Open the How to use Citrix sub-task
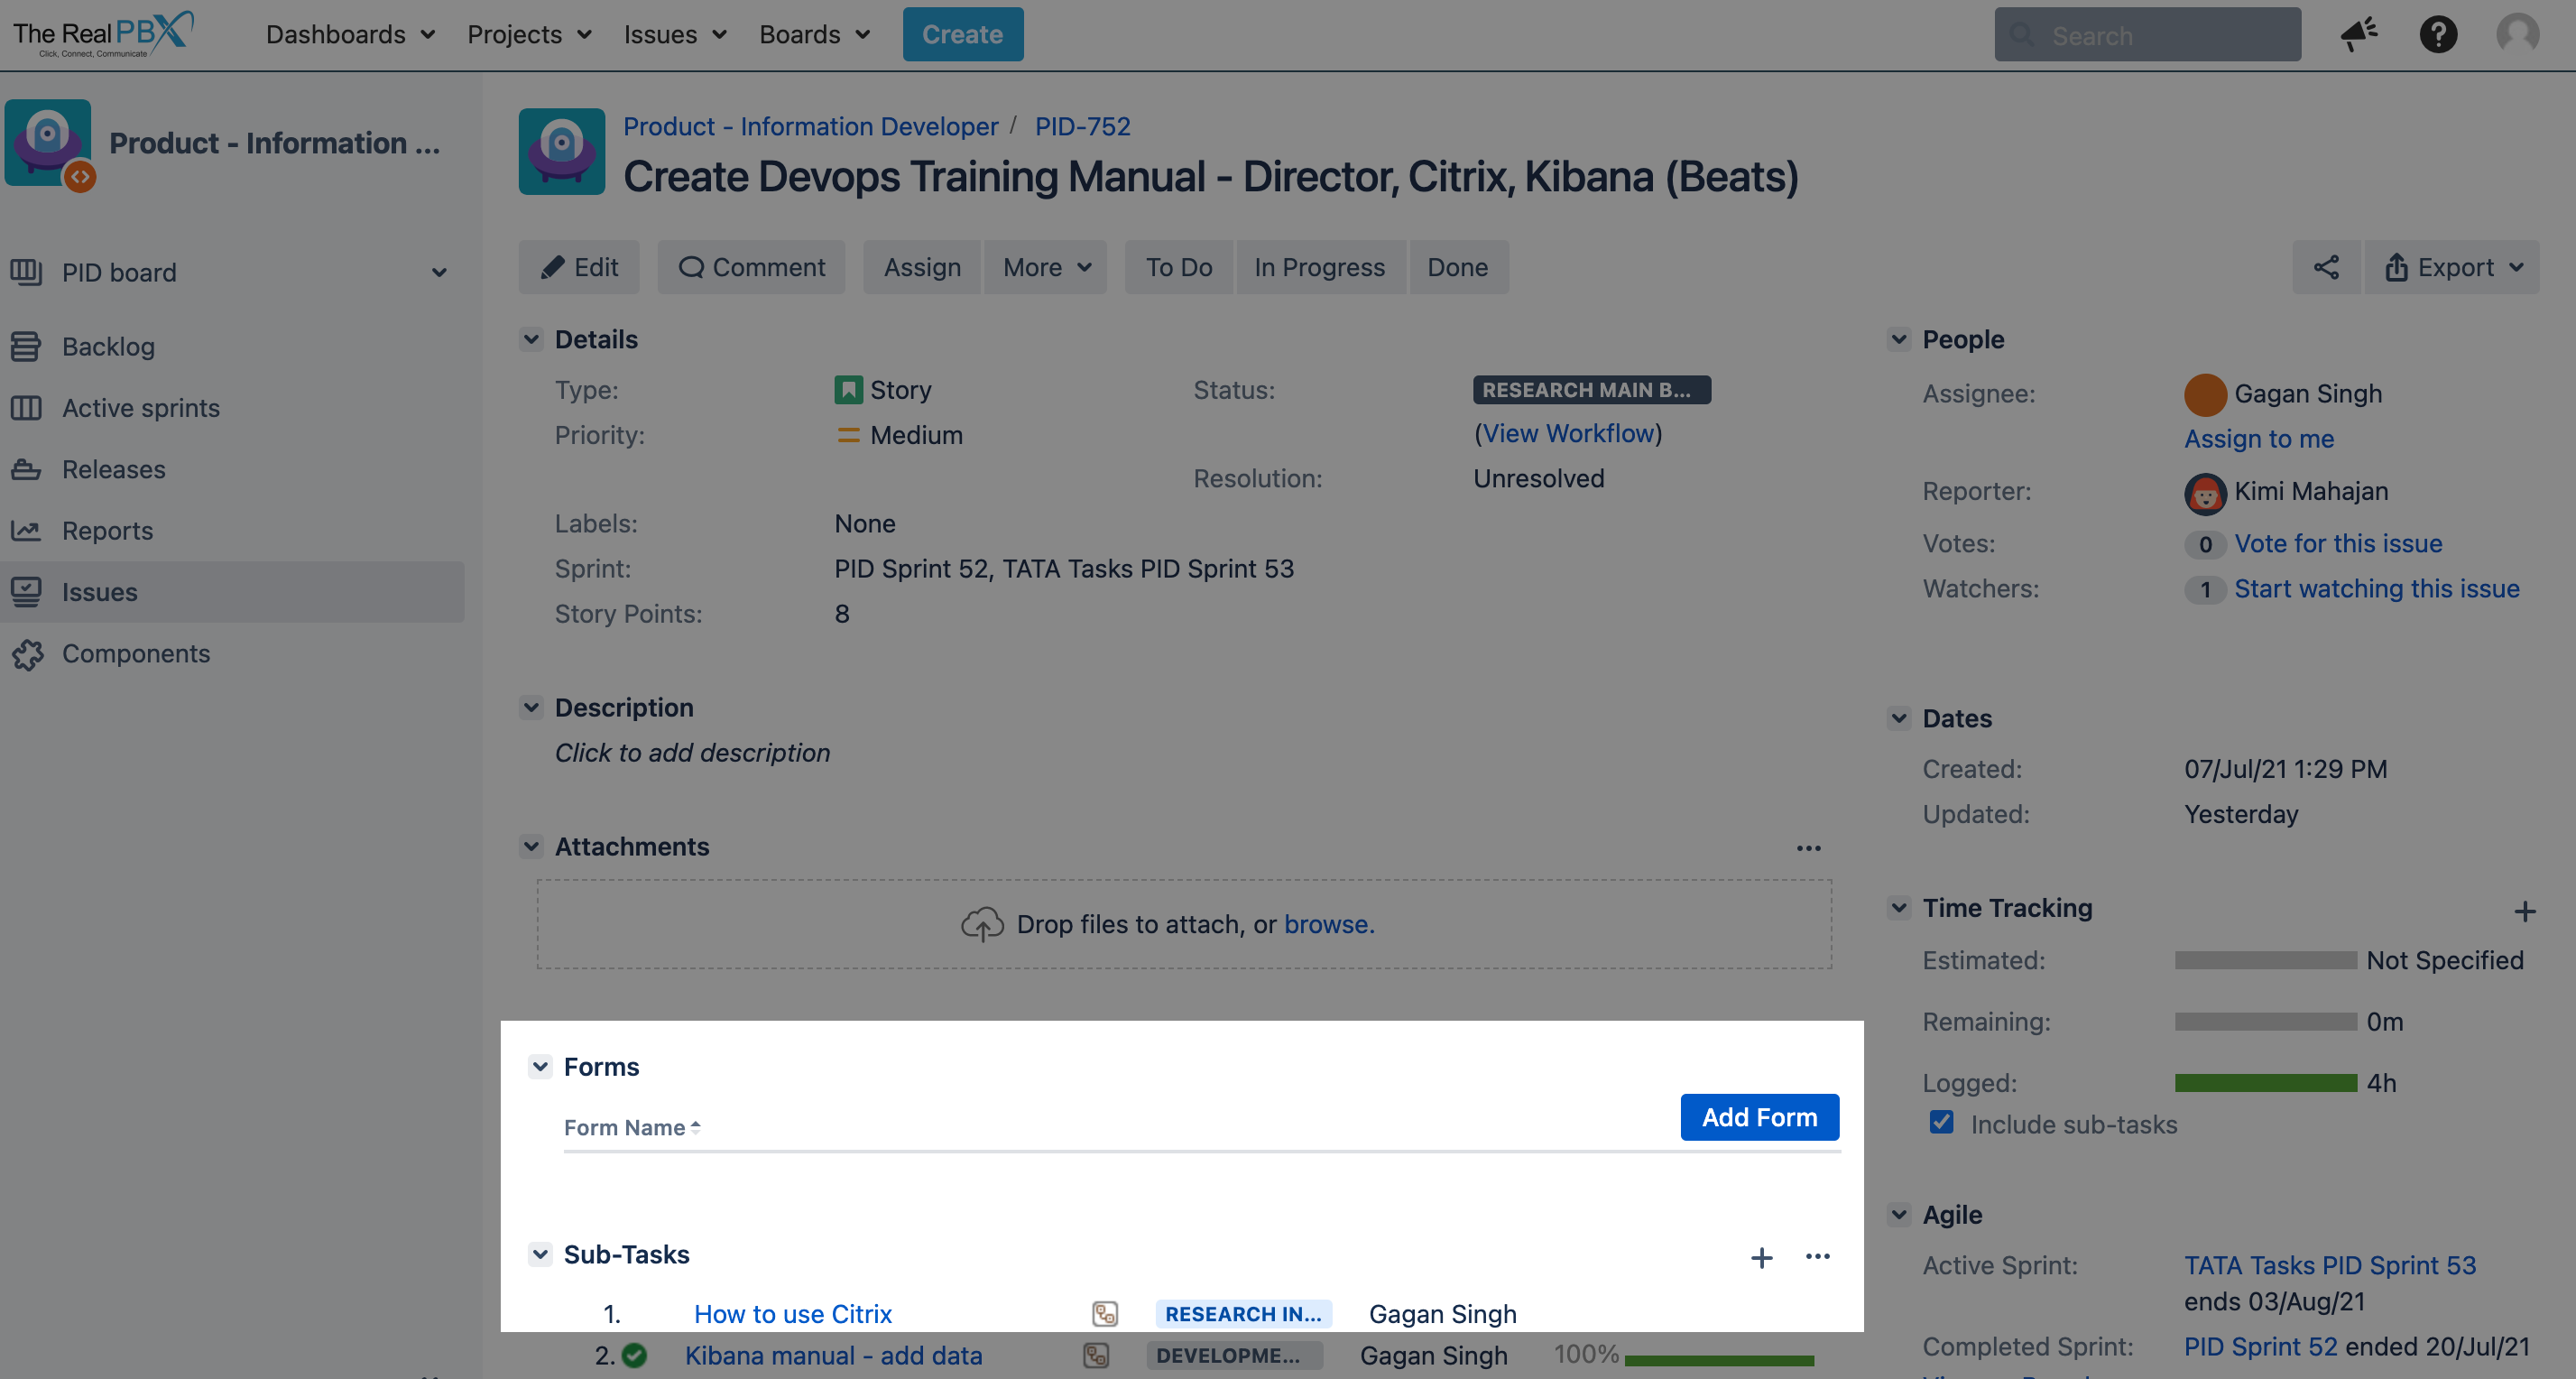Image resolution: width=2576 pixels, height=1379 pixels. 793,1314
